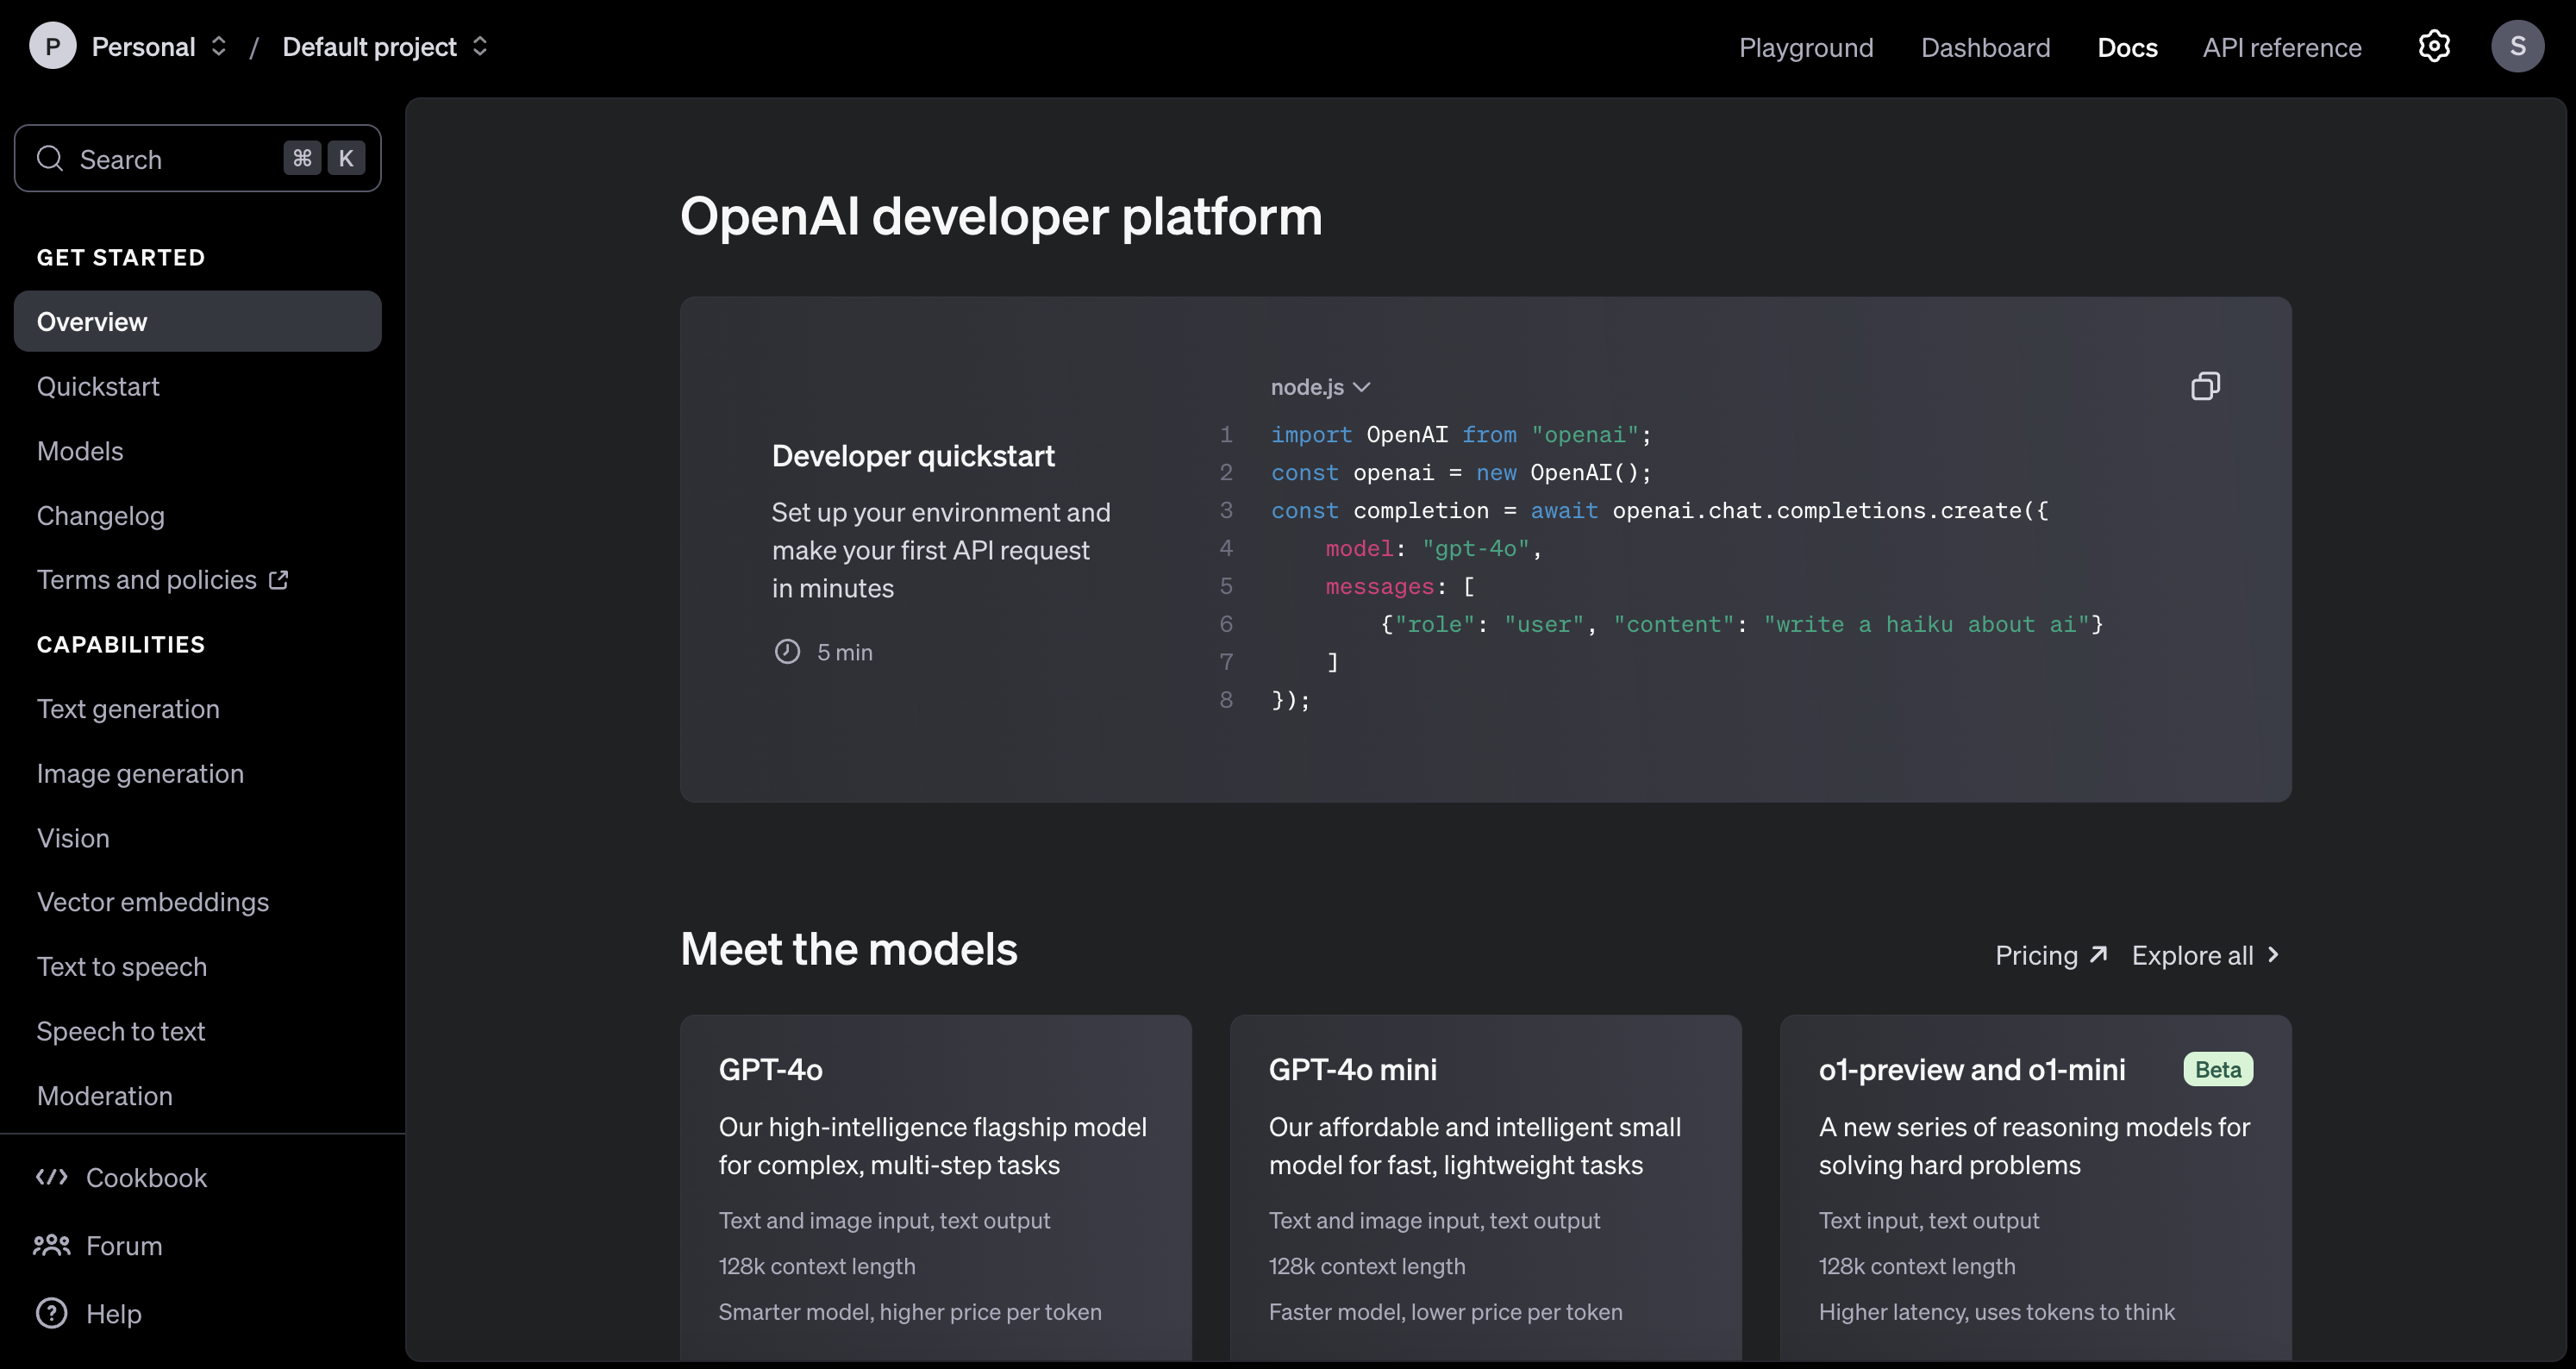Open the Moderation guide

[105, 1096]
